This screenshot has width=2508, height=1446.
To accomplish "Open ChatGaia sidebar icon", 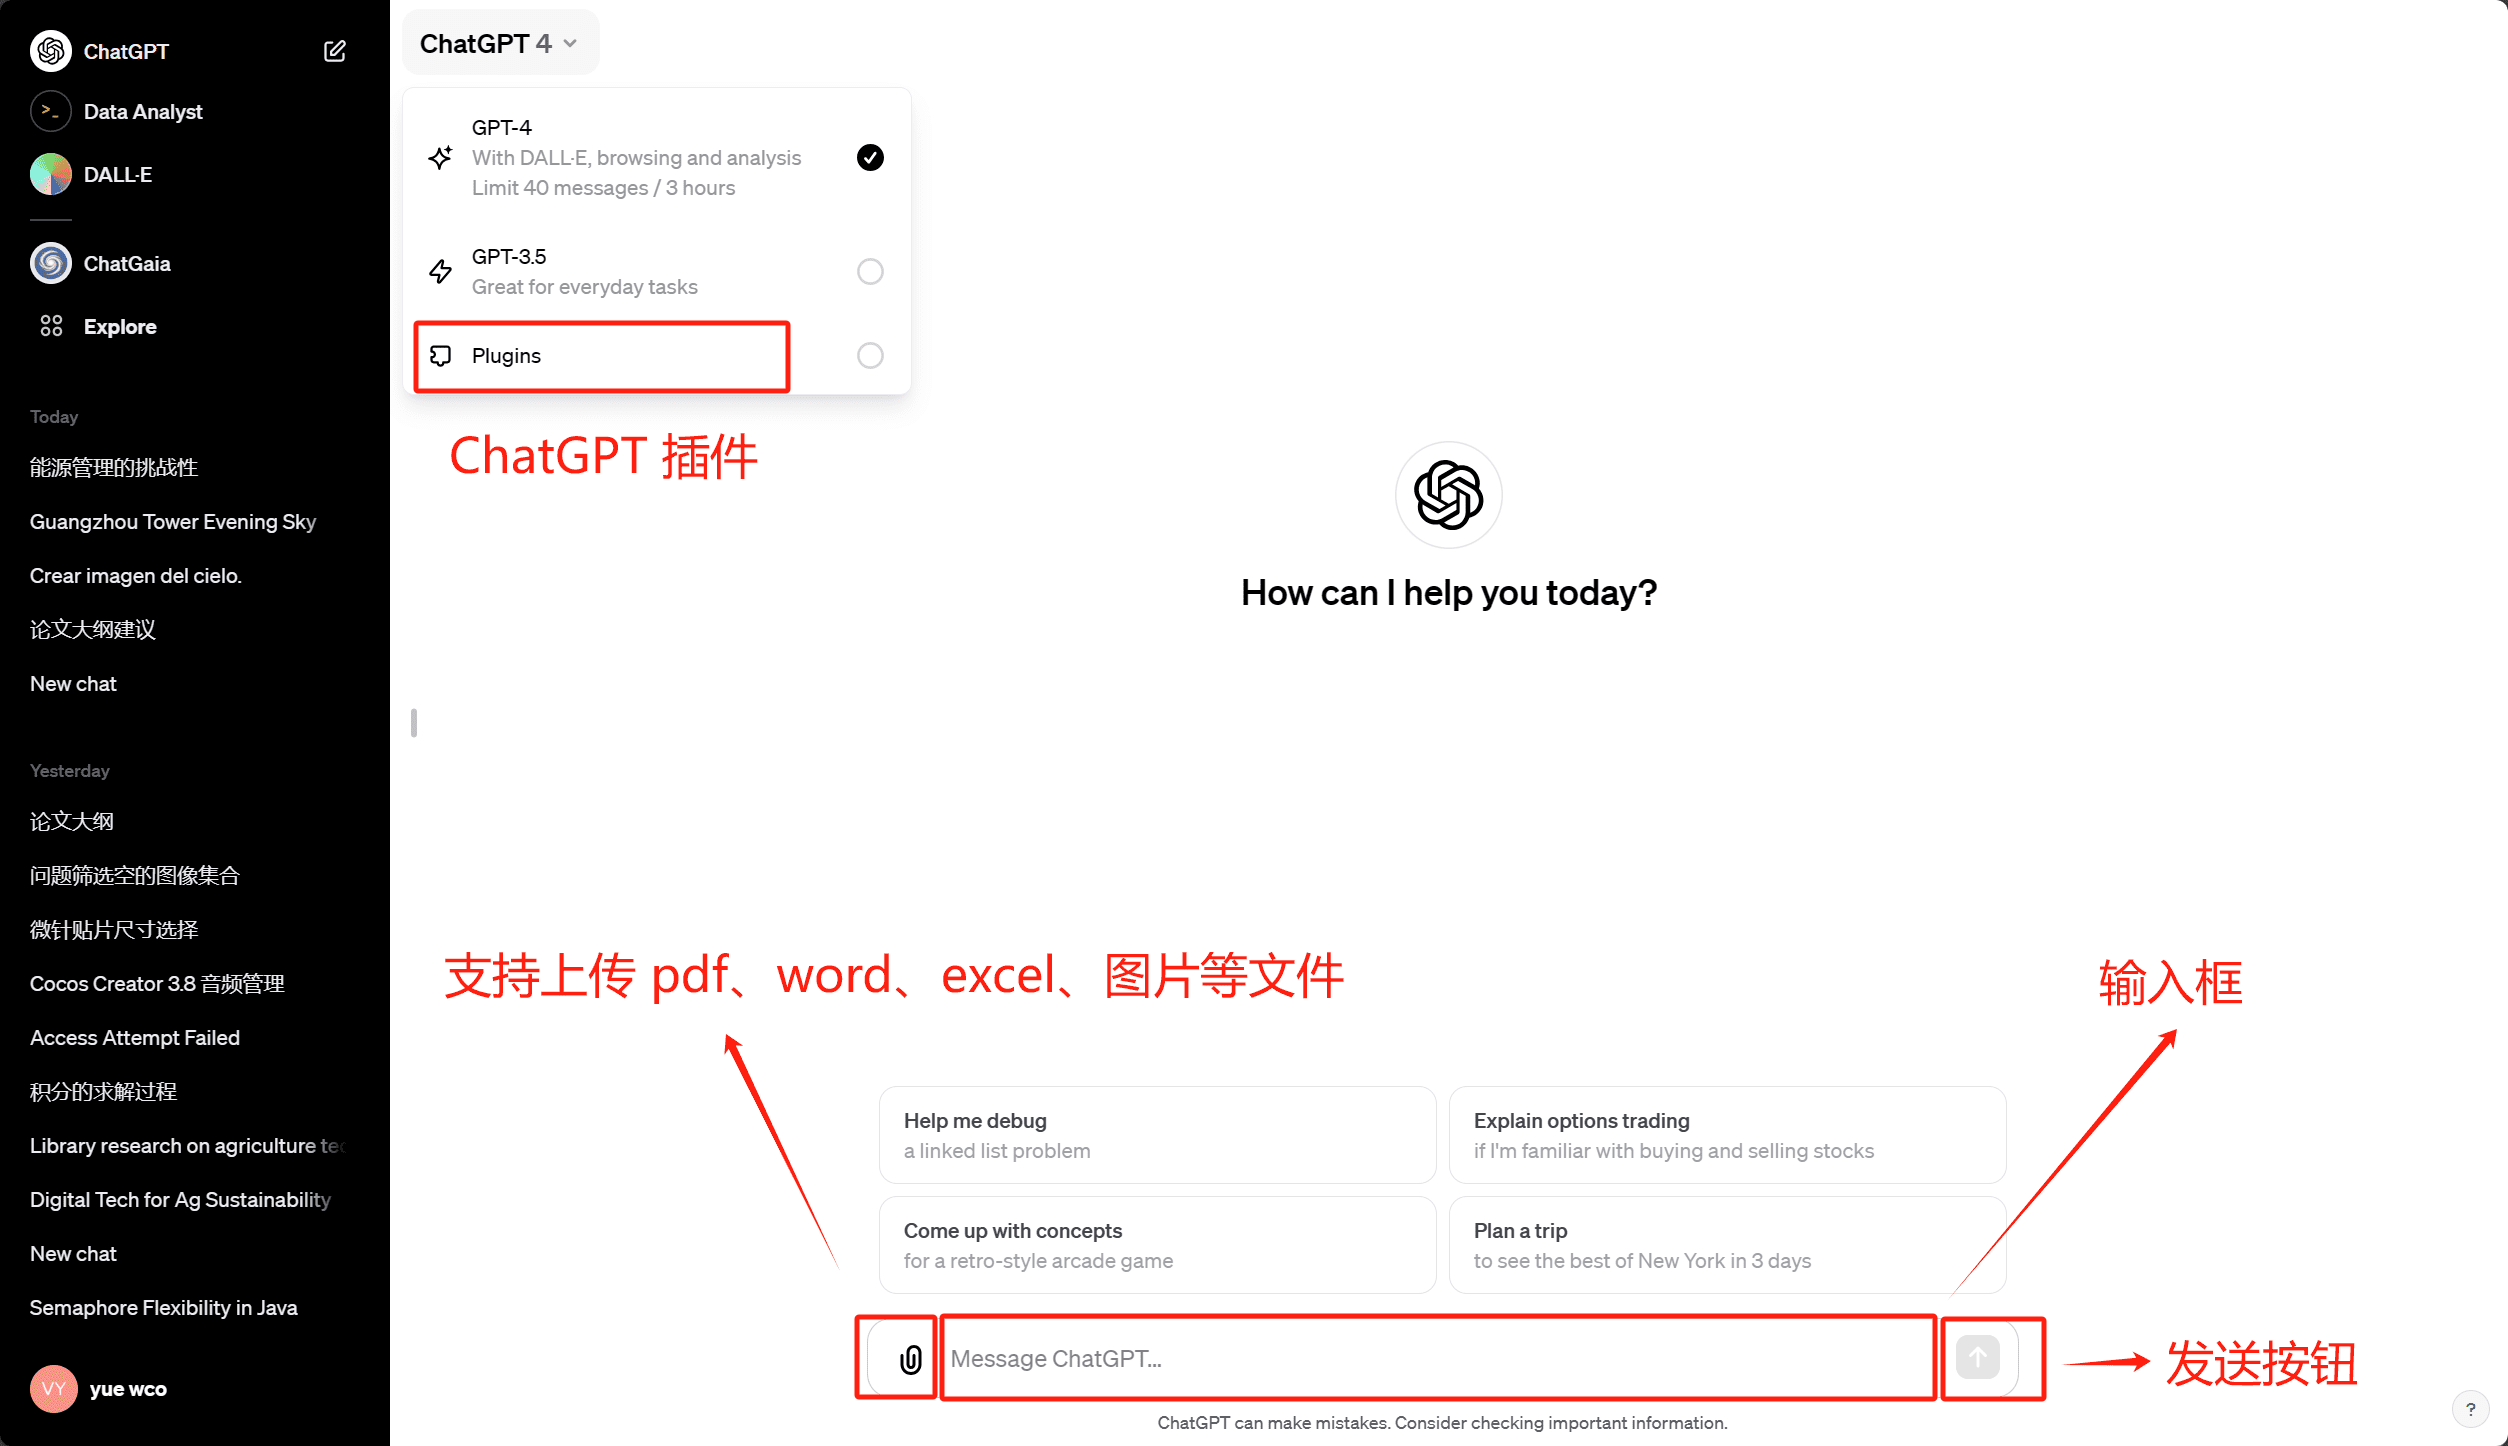I will pyautogui.click(x=50, y=264).
